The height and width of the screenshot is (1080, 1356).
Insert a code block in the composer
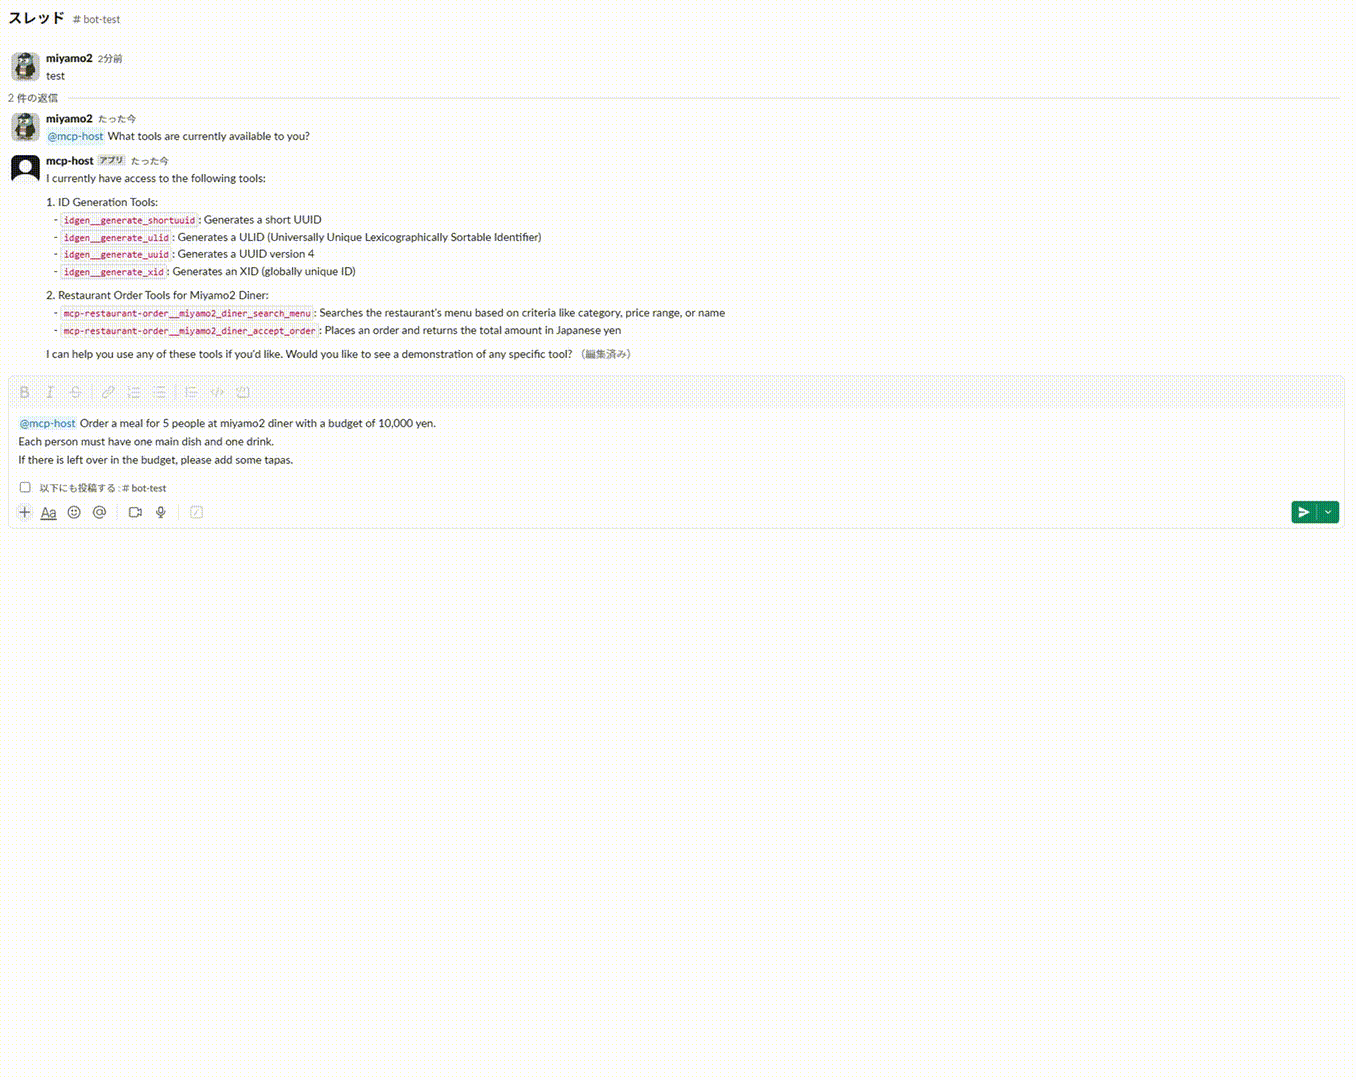coord(243,392)
